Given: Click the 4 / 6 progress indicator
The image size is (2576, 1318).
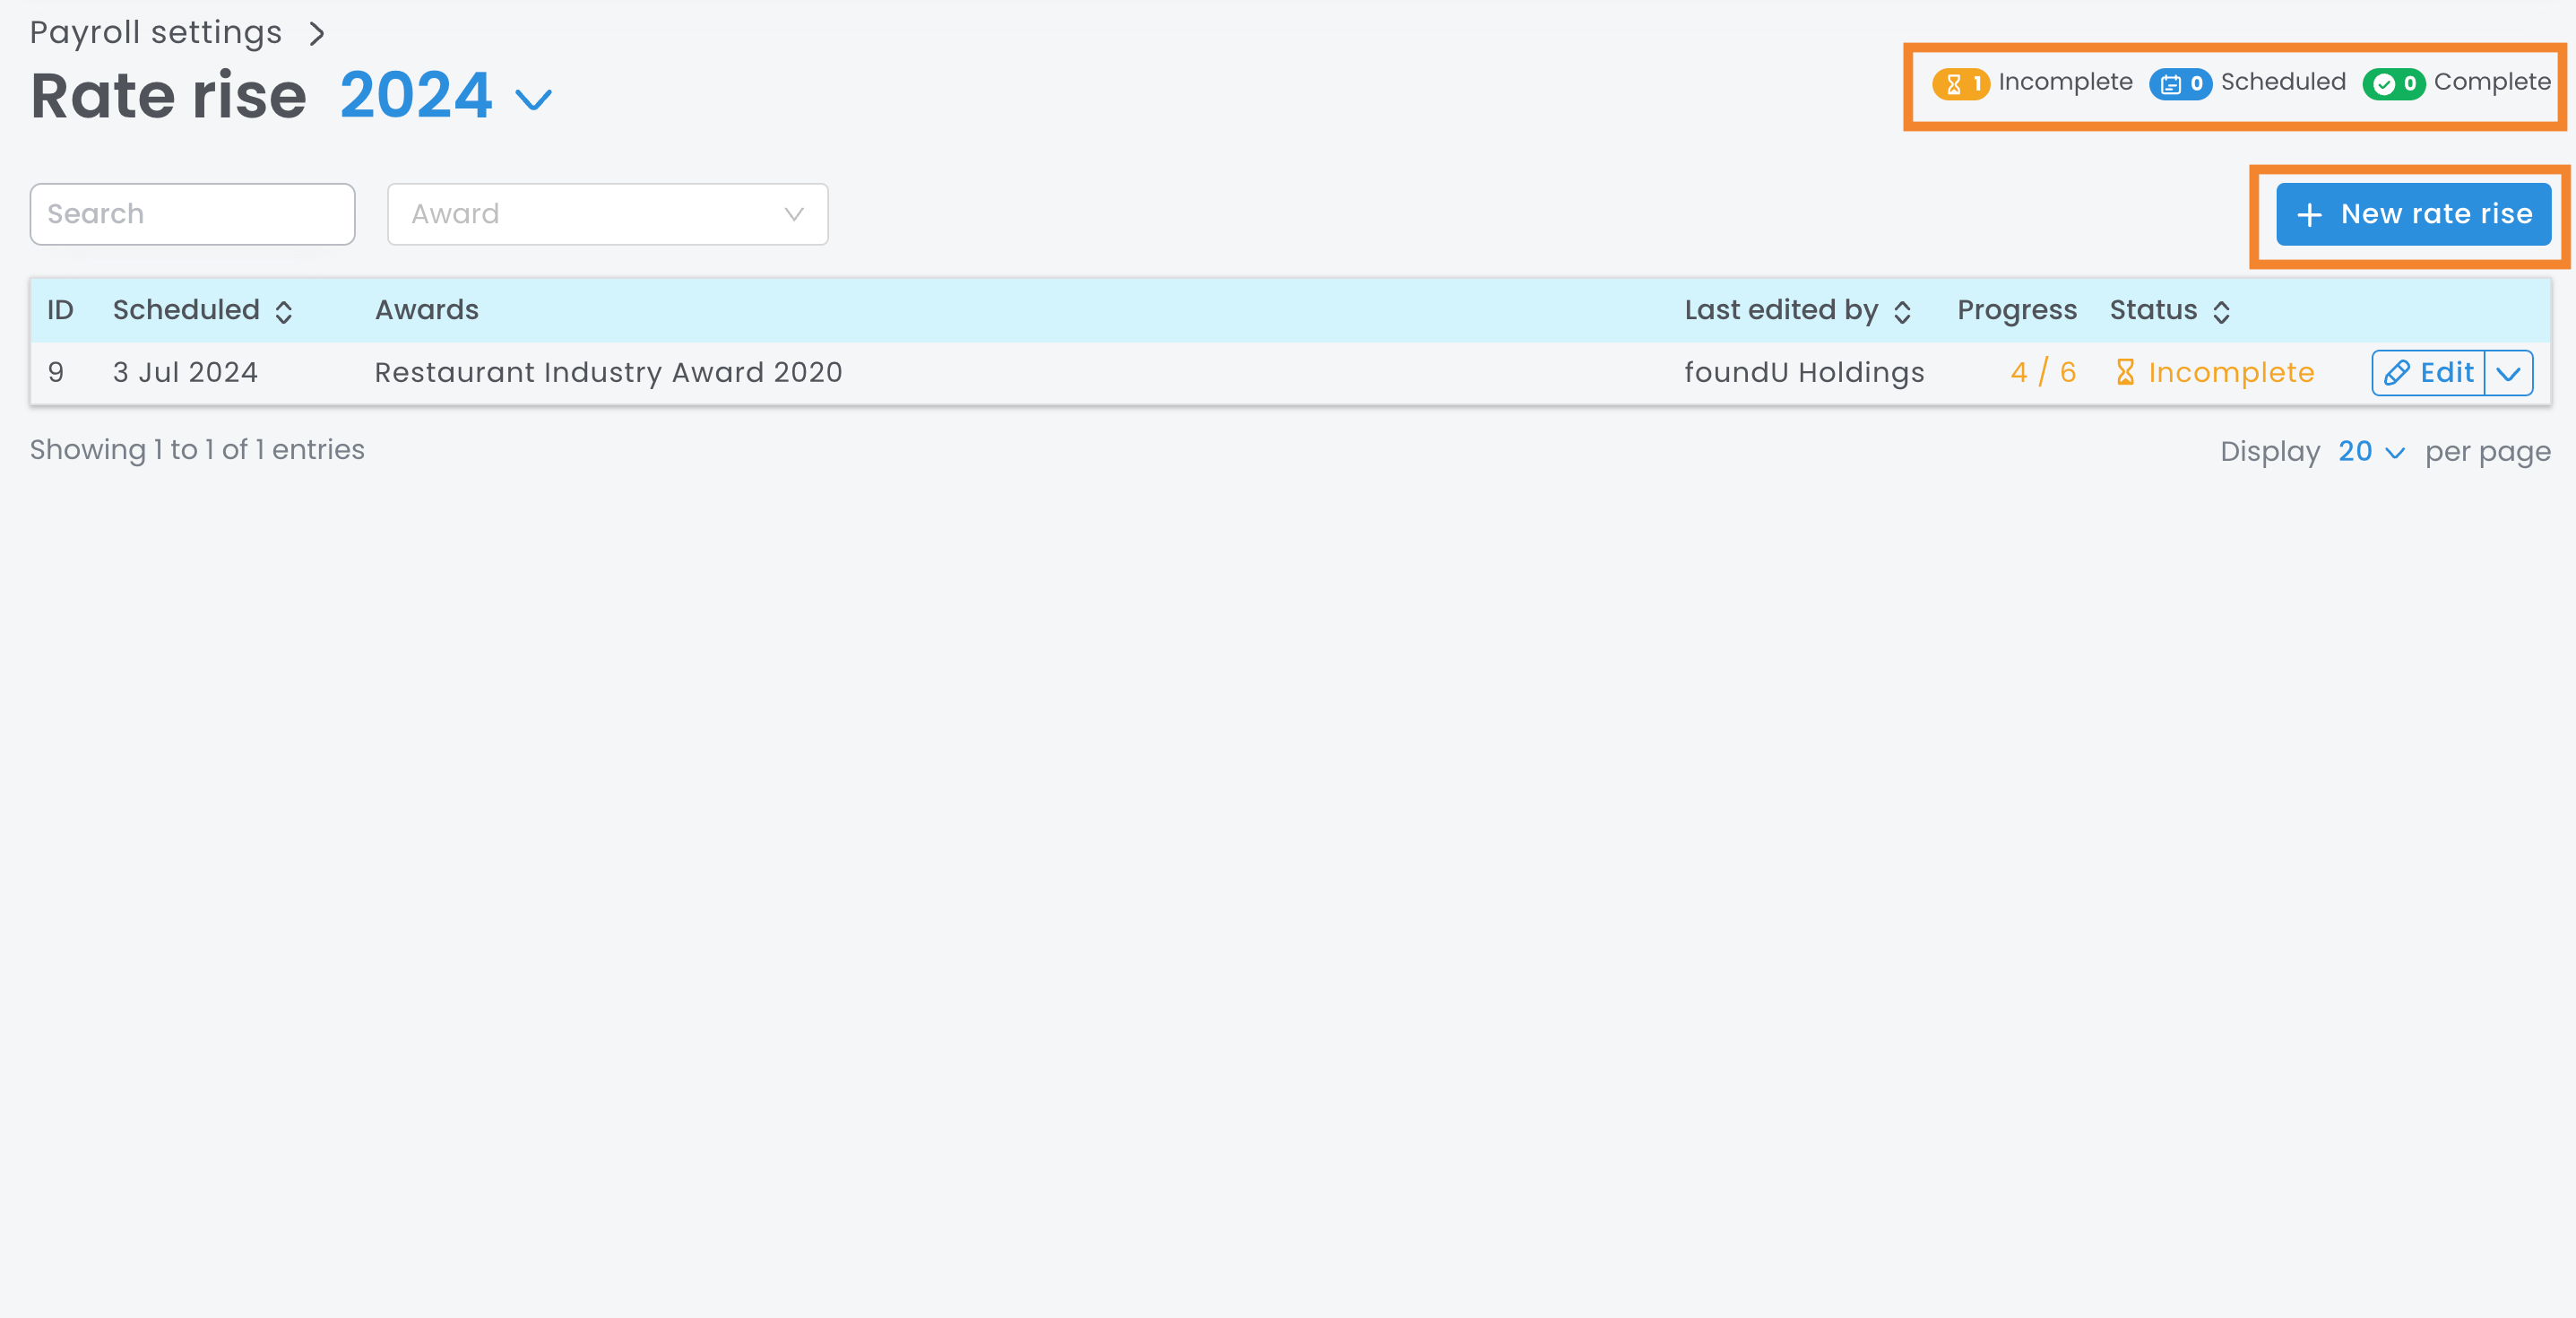Looking at the screenshot, I should click(2043, 372).
